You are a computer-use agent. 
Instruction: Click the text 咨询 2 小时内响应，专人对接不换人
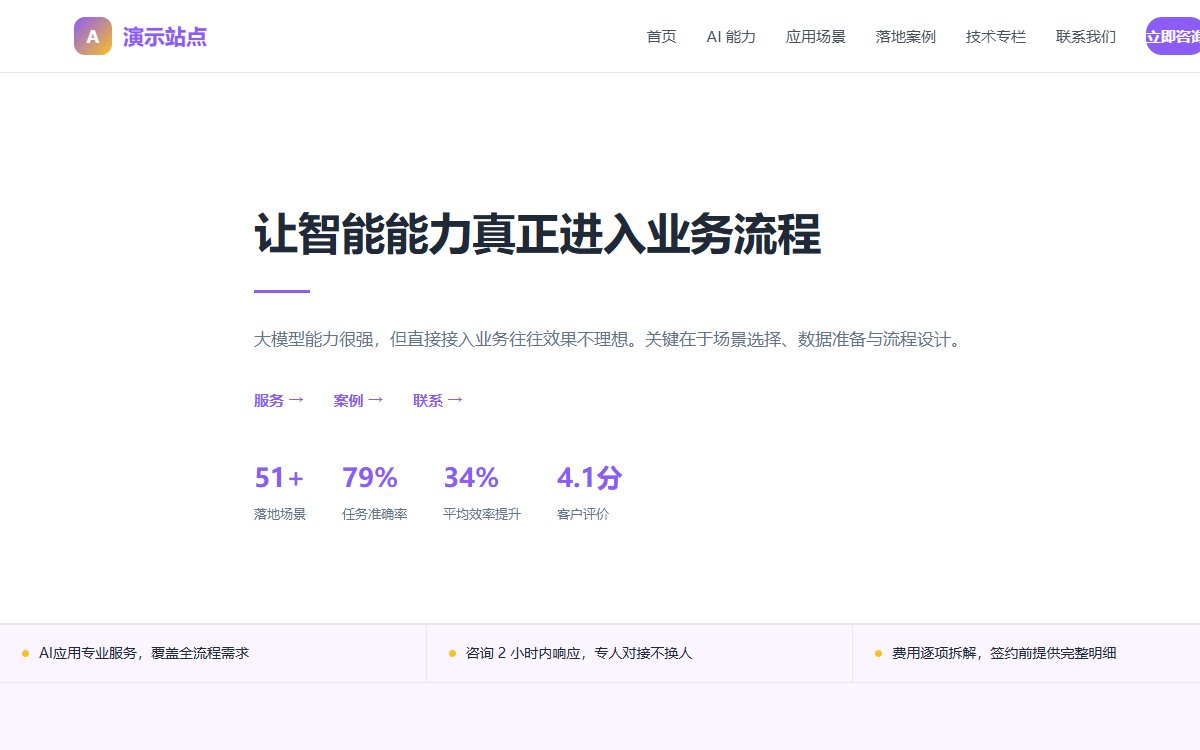[579, 653]
